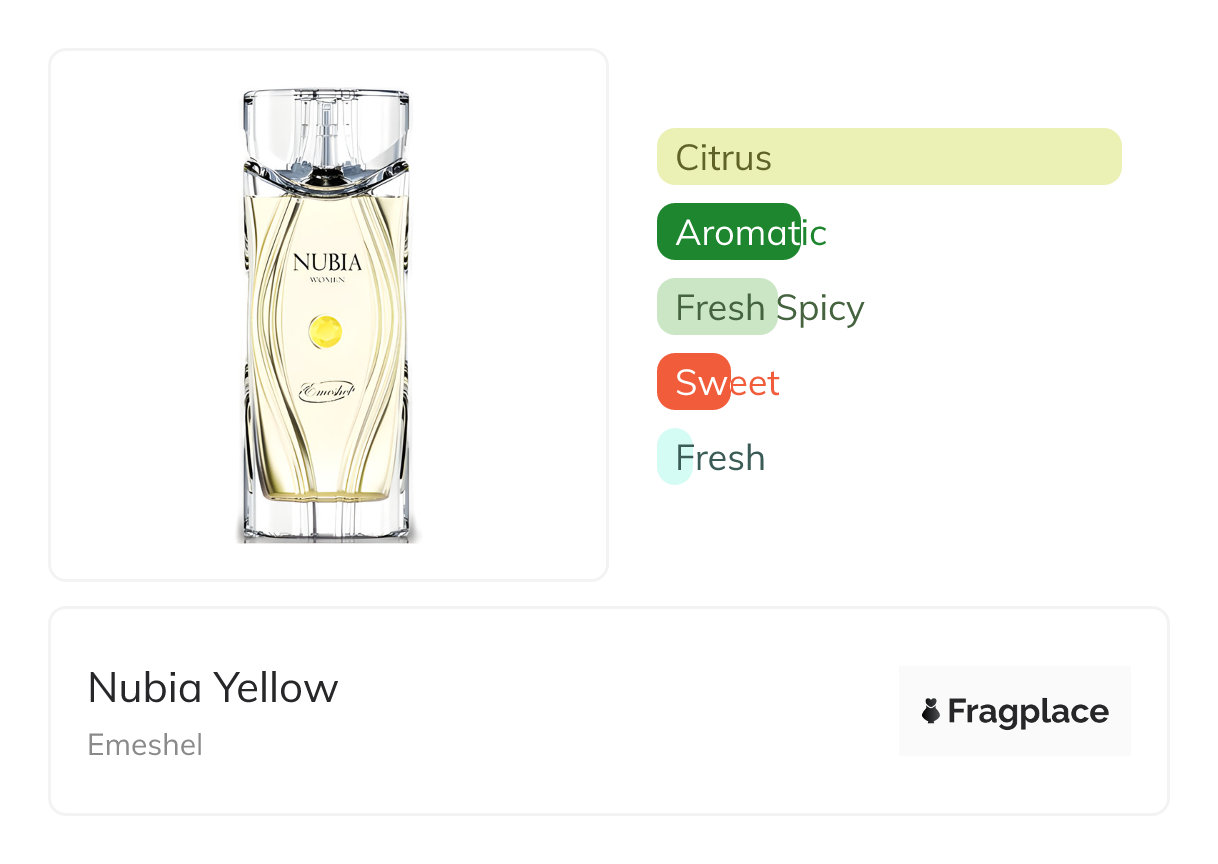Click the Emeshel script logo on bottle
The image size is (1218, 864).
[x=327, y=393]
